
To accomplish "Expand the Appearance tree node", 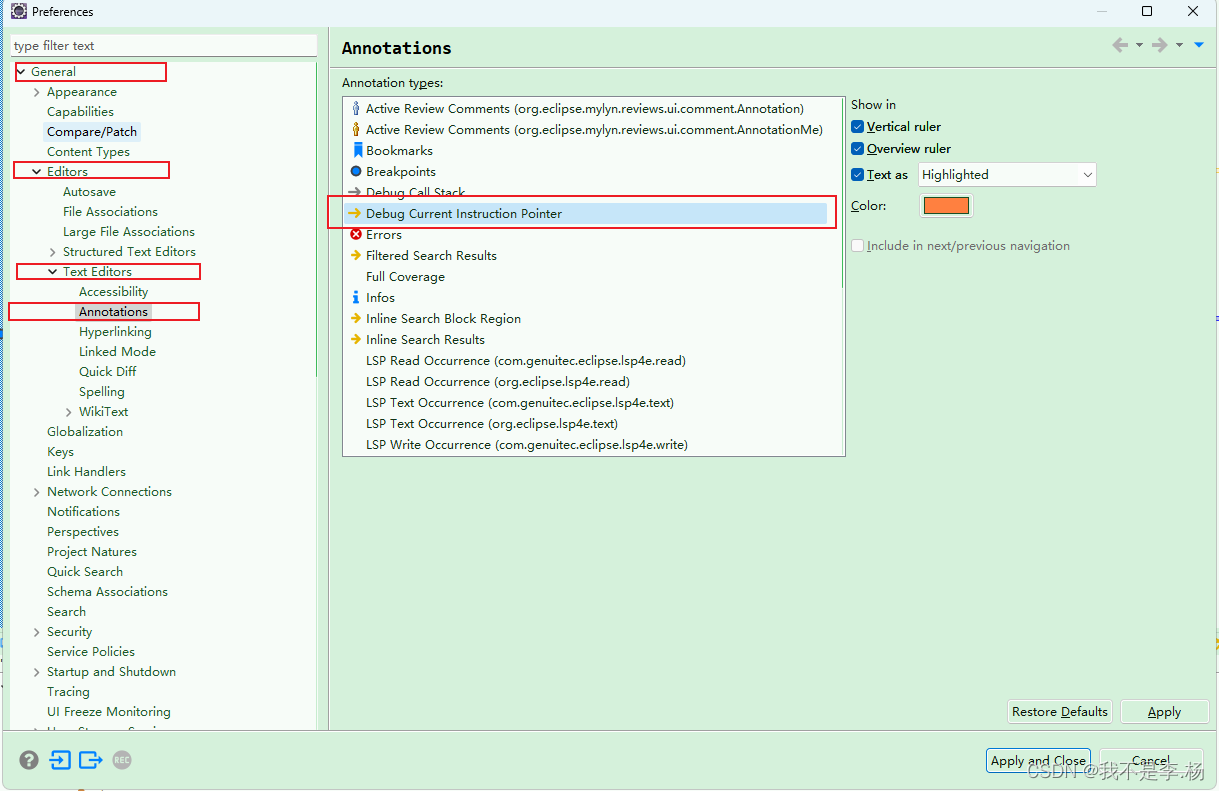I will point(37,92).
